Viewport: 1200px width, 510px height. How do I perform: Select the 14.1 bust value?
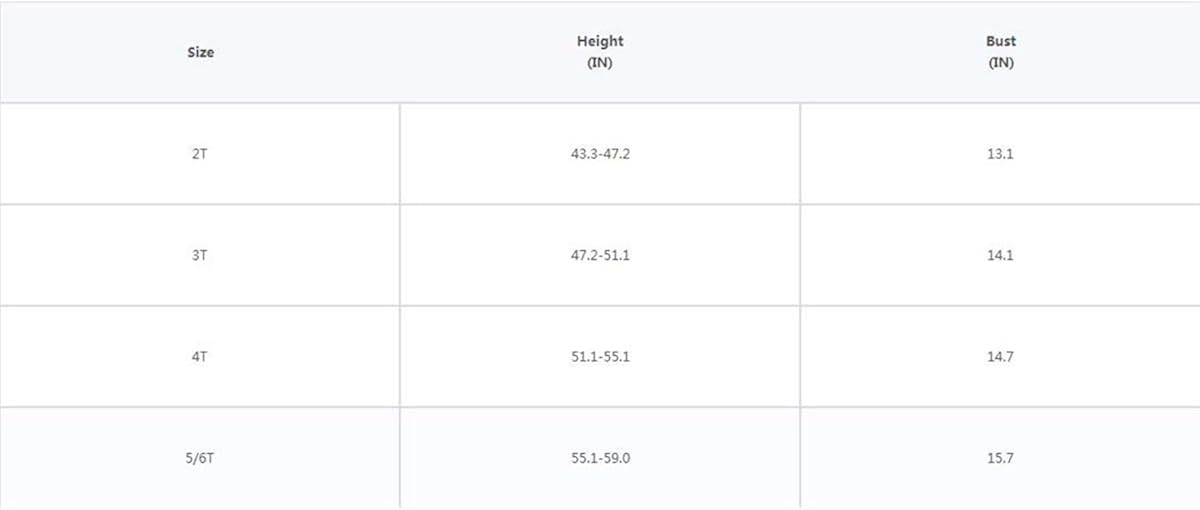(x=1000, y=256)
